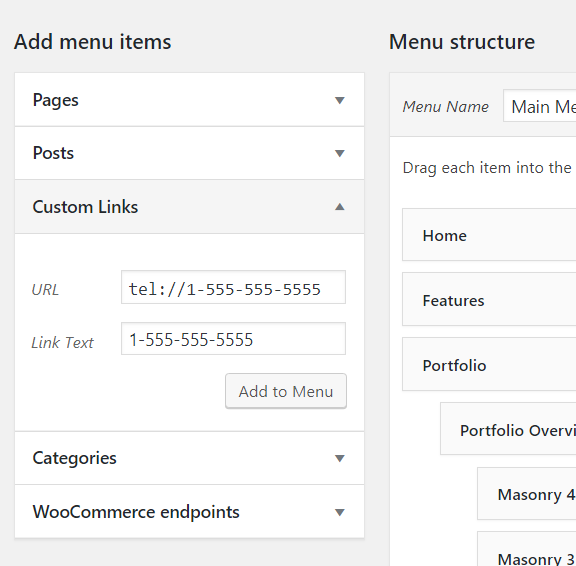Open the Categories section header

(190, 458)
